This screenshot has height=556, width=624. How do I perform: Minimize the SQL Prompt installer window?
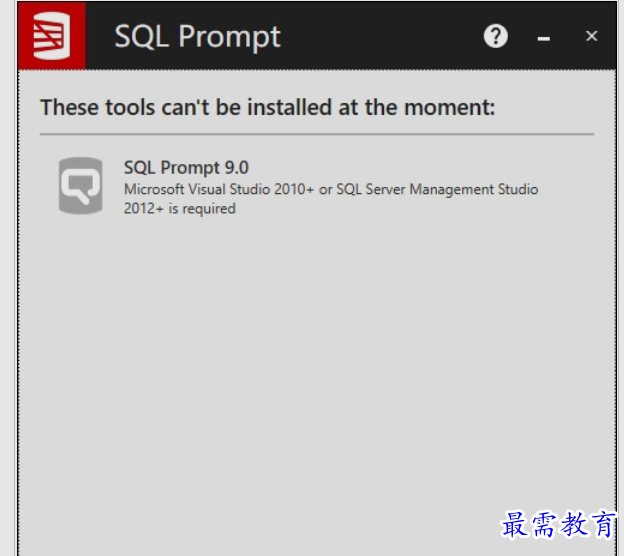click(544, 38)
